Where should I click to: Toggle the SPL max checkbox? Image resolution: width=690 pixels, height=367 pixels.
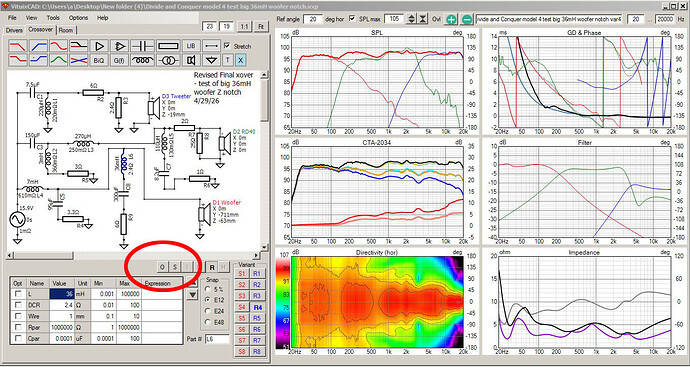(352, 18)
